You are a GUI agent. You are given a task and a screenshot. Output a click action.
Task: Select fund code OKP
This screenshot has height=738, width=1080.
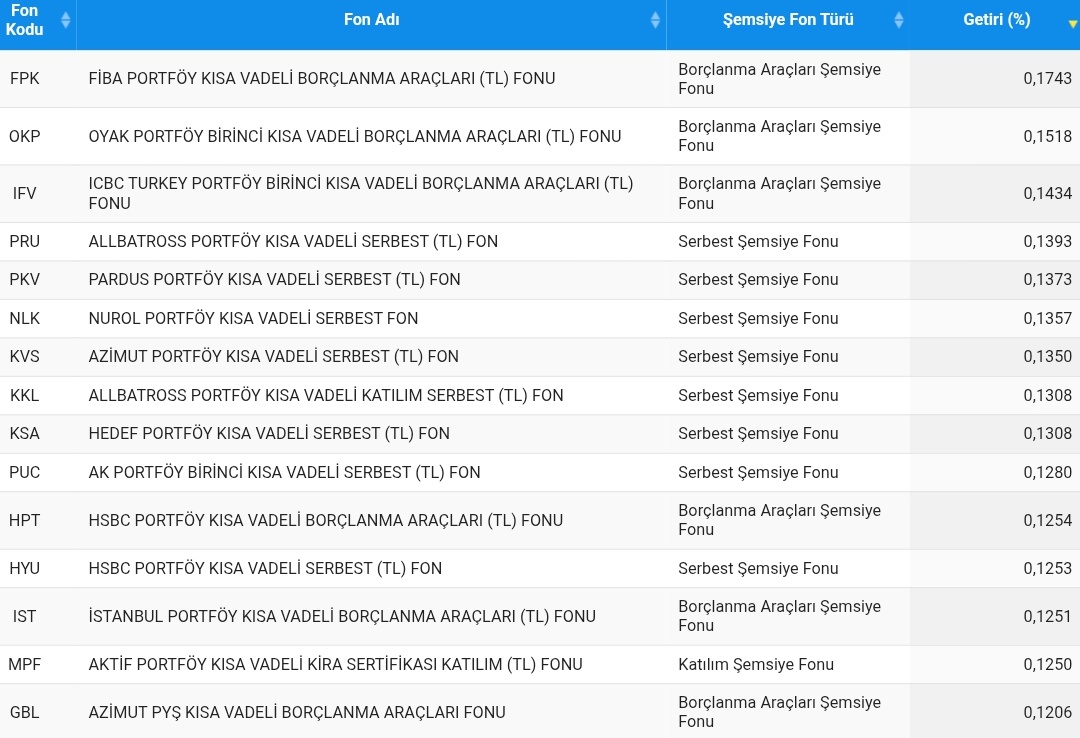pos(25,136)
